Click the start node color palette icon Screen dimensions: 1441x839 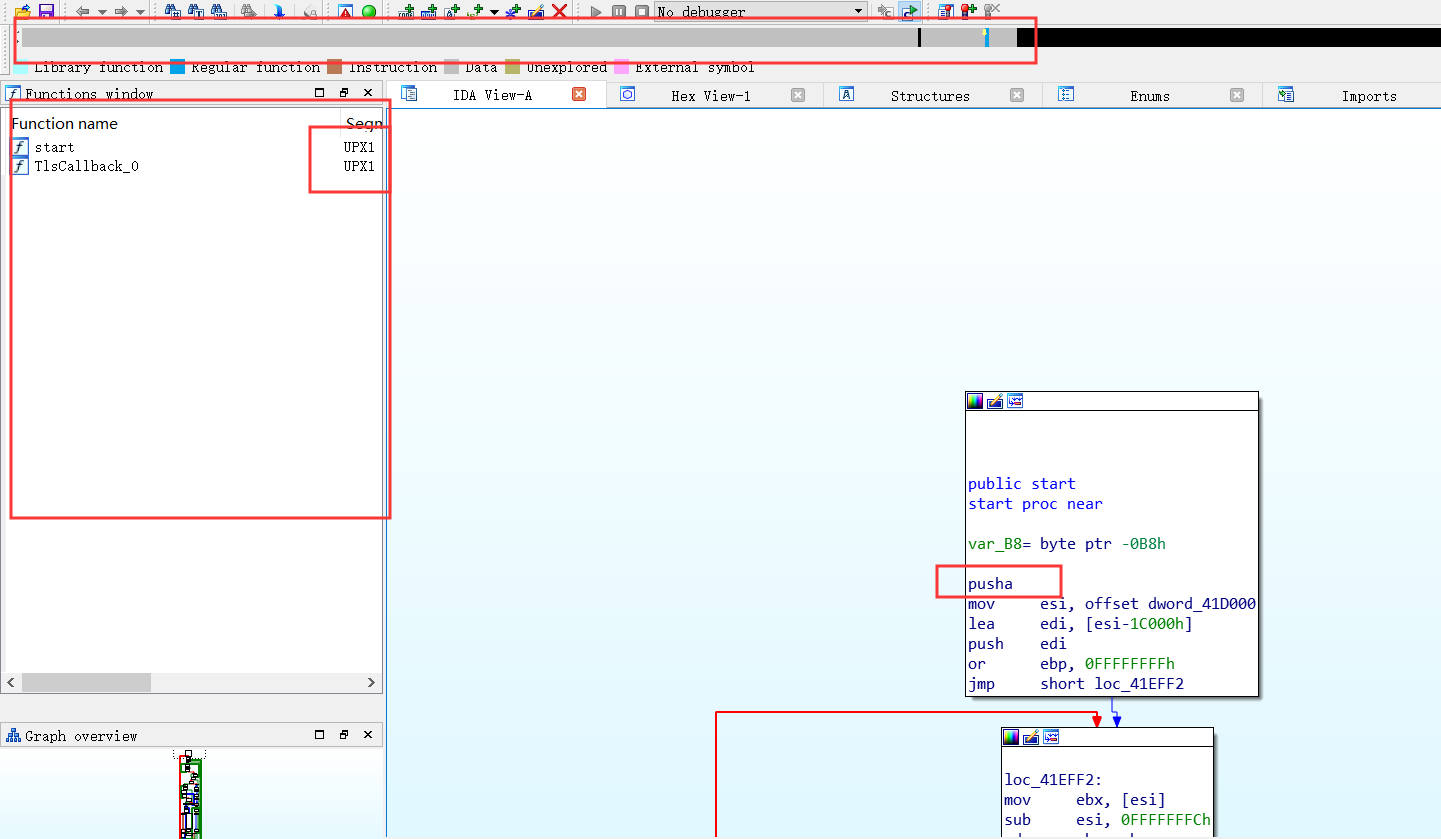(975, 401)
